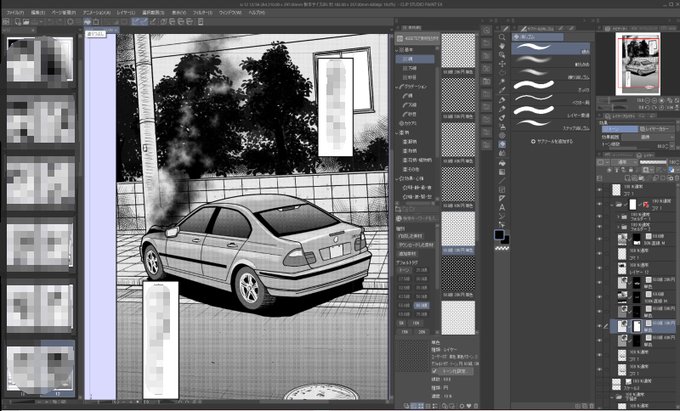Toggle visibility of フォルダー 1 layer
The image size is (680, 411).
click(x=600, y=216)
